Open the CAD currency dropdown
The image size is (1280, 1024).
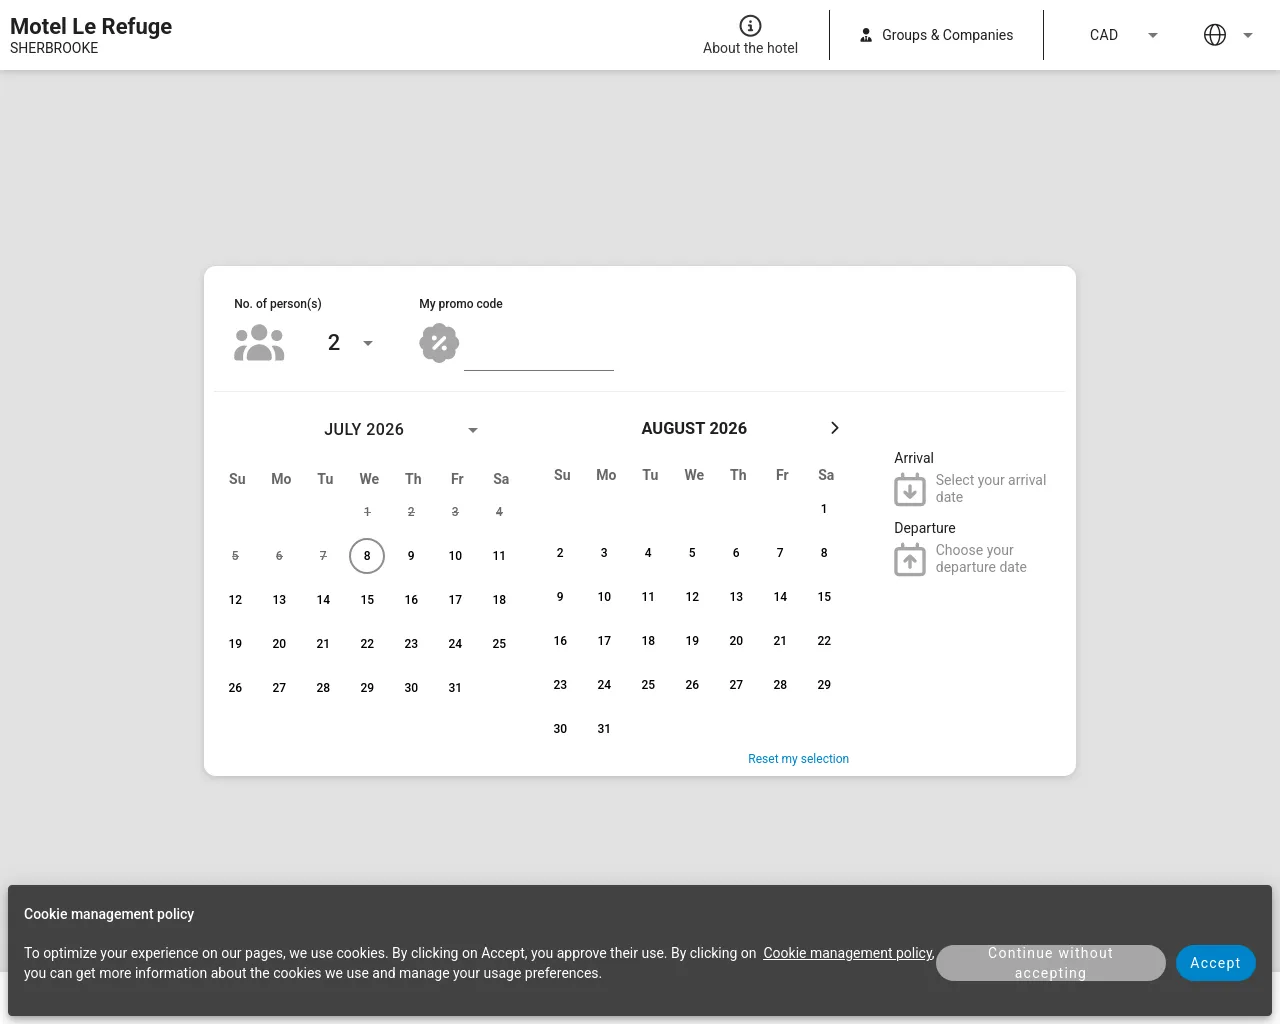[x=1122, y=35]
